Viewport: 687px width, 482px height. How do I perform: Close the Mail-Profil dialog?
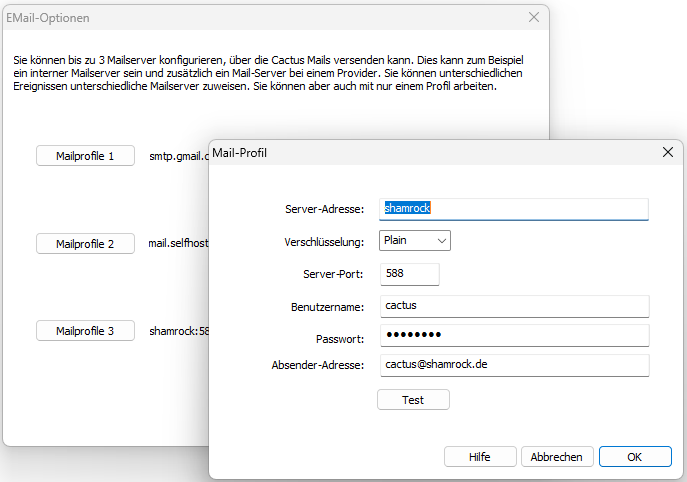tap(668, 152)
